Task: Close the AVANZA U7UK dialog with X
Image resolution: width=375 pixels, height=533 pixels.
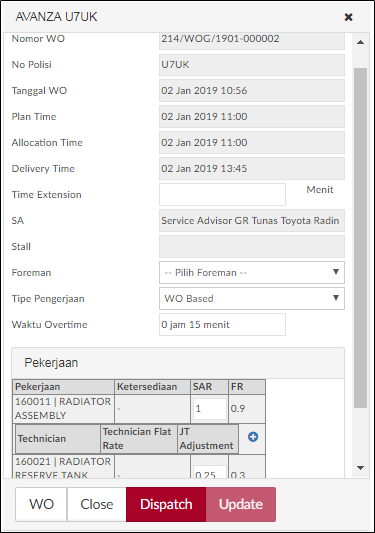Action: pyautogui.click(x=348, y=17)
